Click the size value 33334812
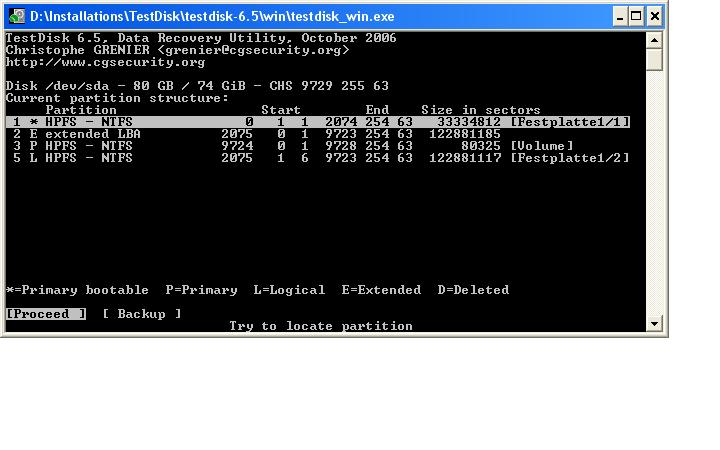The width and height of the screenshot is (720, 450). click(469, 122)
